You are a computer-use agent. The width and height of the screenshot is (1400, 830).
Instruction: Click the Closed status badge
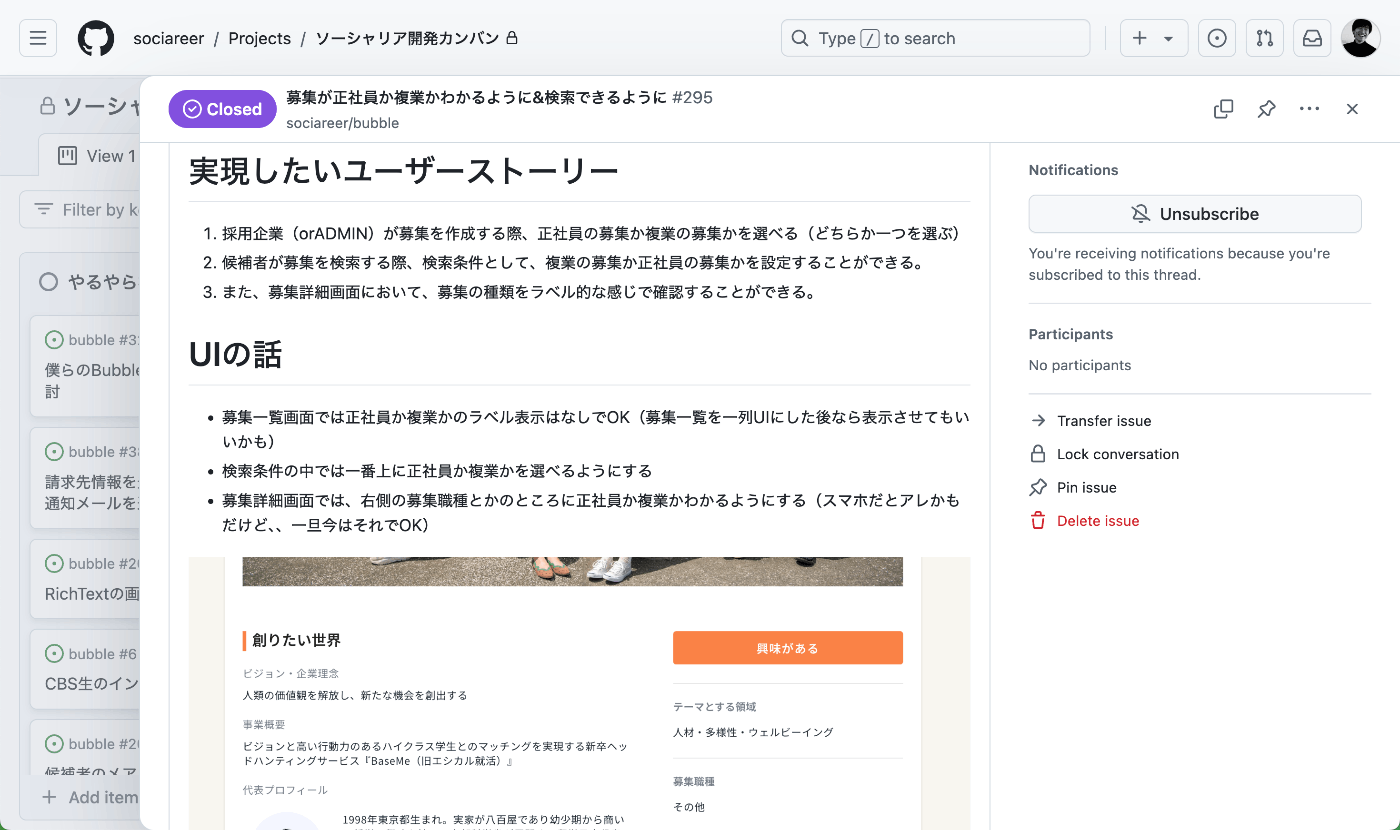222,109
